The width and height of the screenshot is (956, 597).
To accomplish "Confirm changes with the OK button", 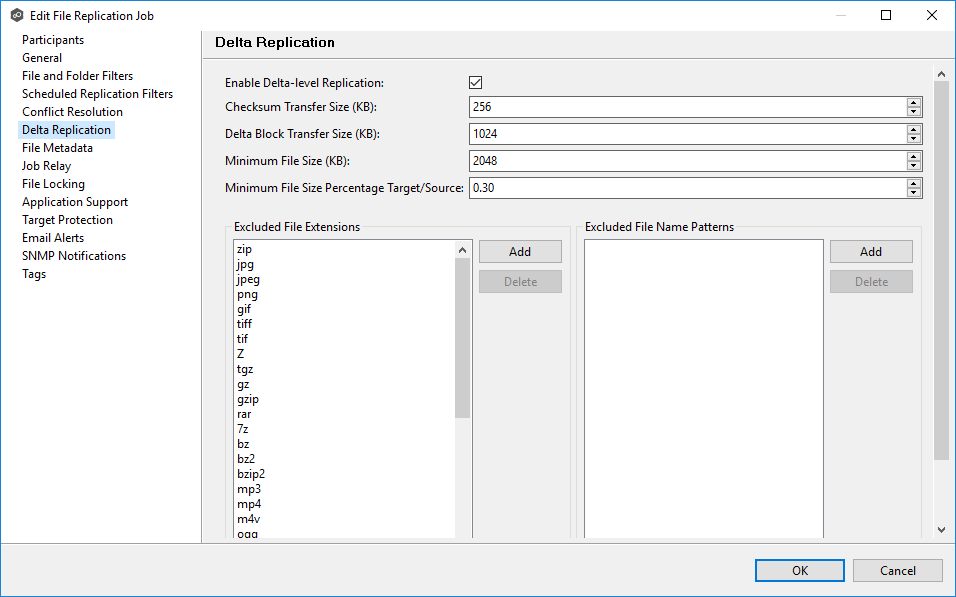I will (800, 571).
